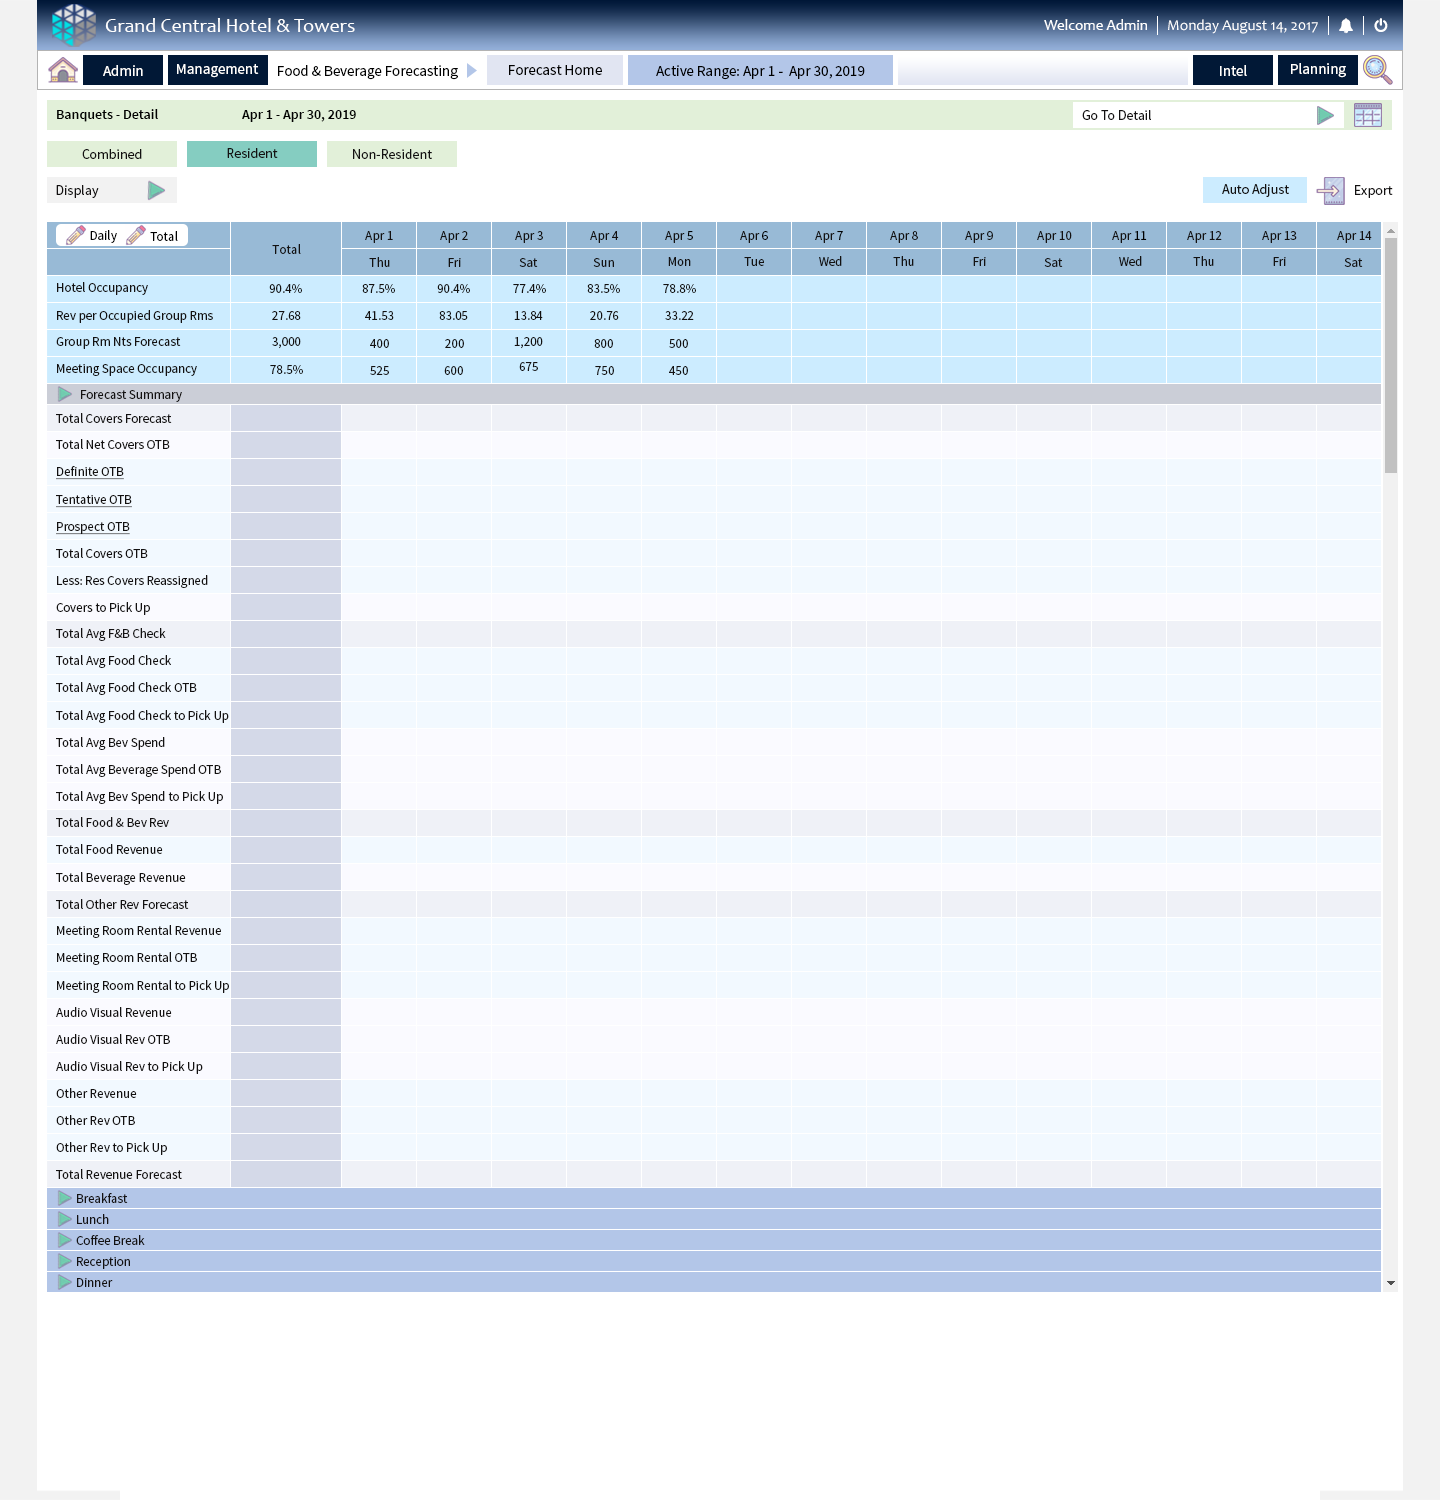Collapse the Forecast Summary section
This screenshot has height=1500, width=1440.
65,394
